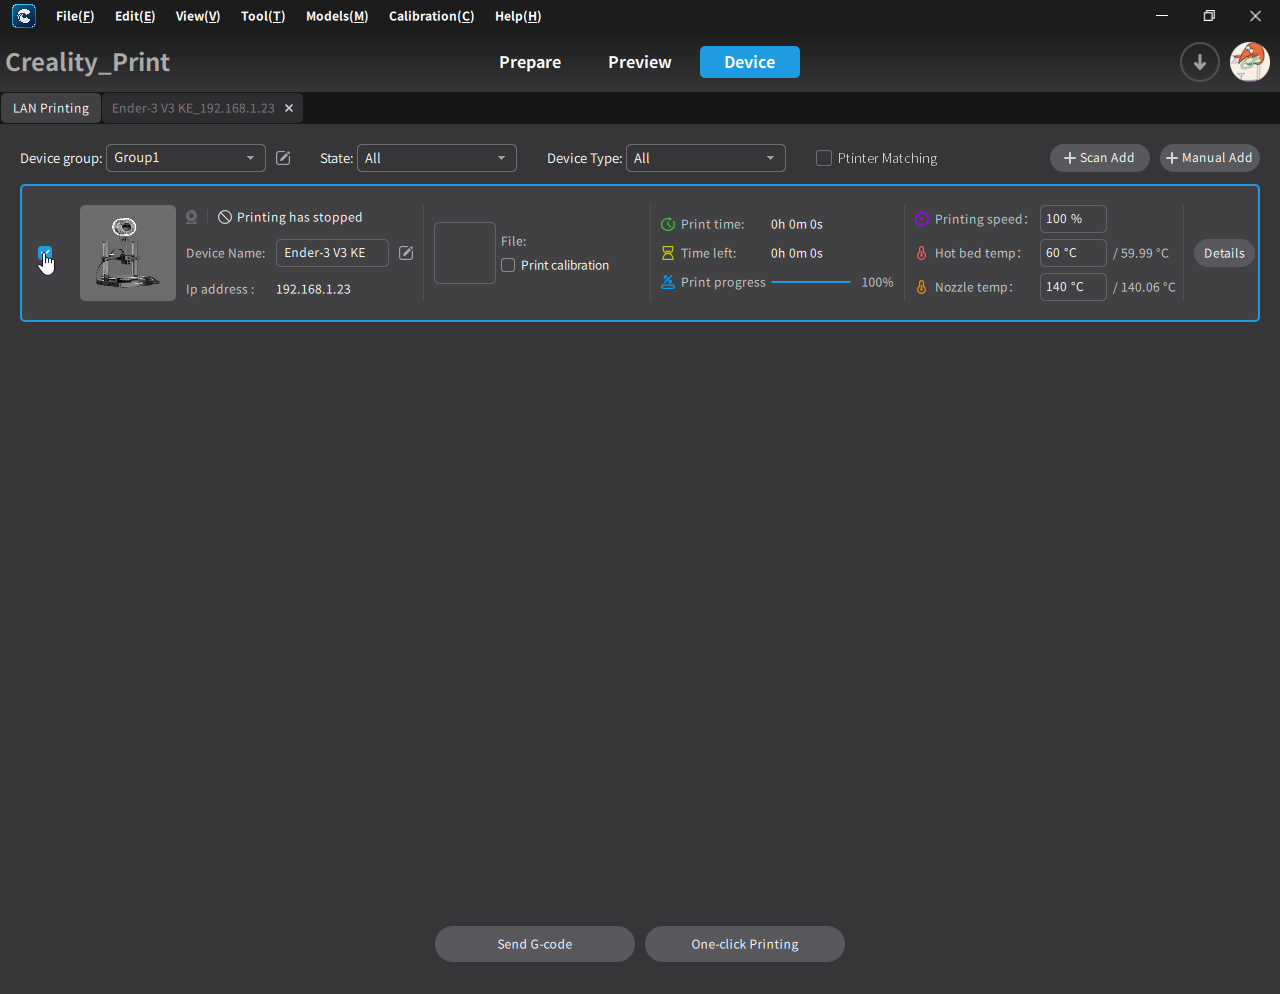Screen dimensions: 1280x994
Task: Click the camera status icon on printer card
Action: (x=192, y=217)
